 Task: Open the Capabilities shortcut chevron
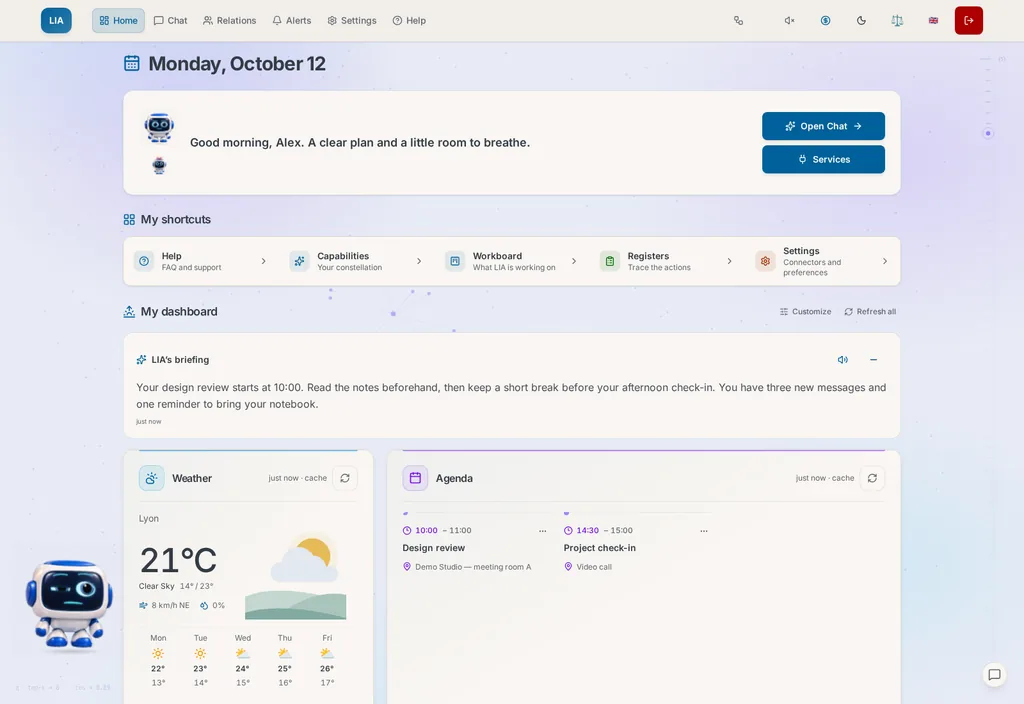click(x=419, y=261)
